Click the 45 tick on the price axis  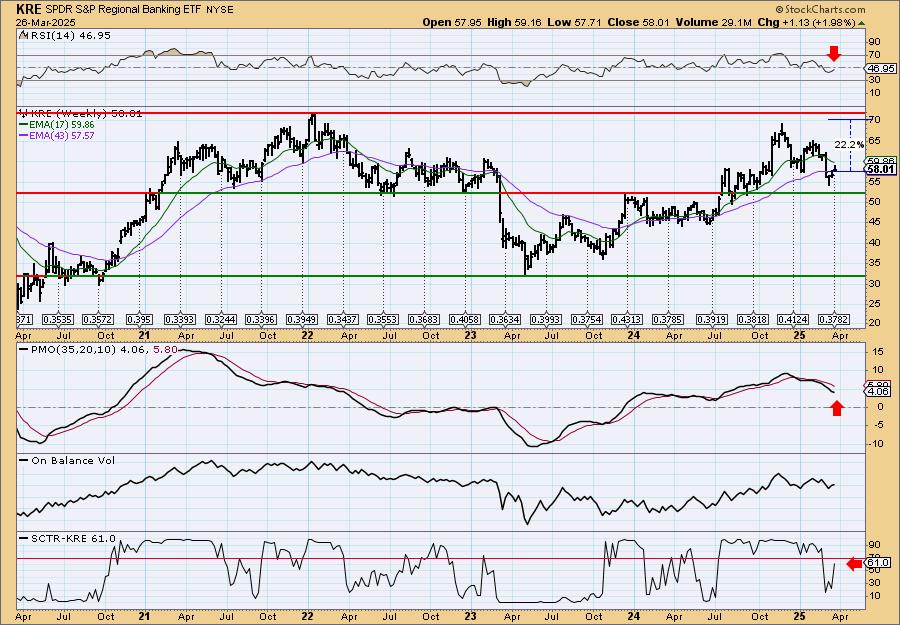[874, 222]
